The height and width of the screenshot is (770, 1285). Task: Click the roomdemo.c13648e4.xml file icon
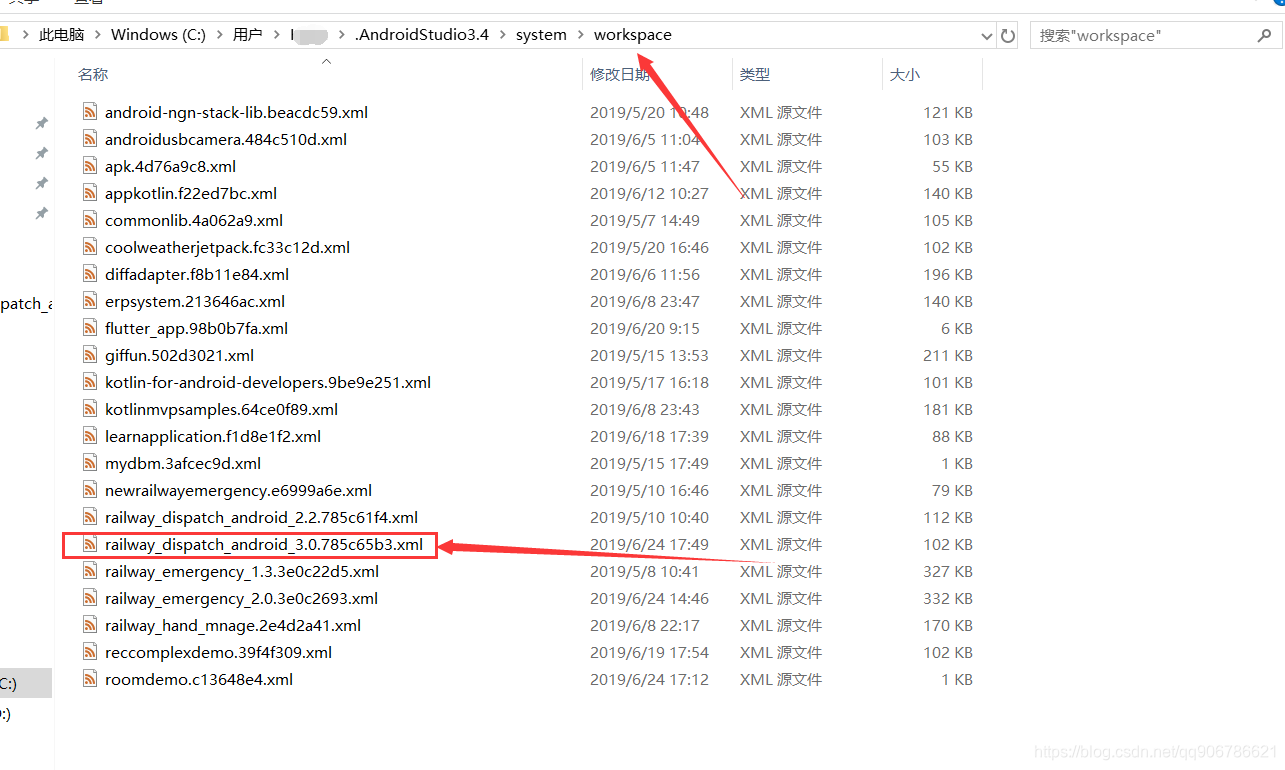90,679
